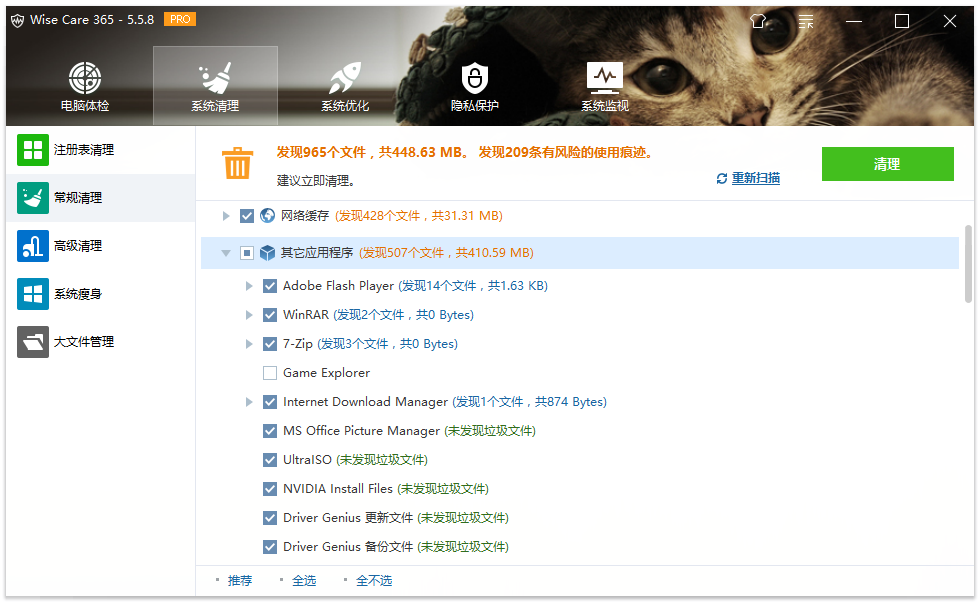Expand the 网络缓存 tree node
This screenshot has width=980, height=602.
pyautogui.click(x=226, y=216)
